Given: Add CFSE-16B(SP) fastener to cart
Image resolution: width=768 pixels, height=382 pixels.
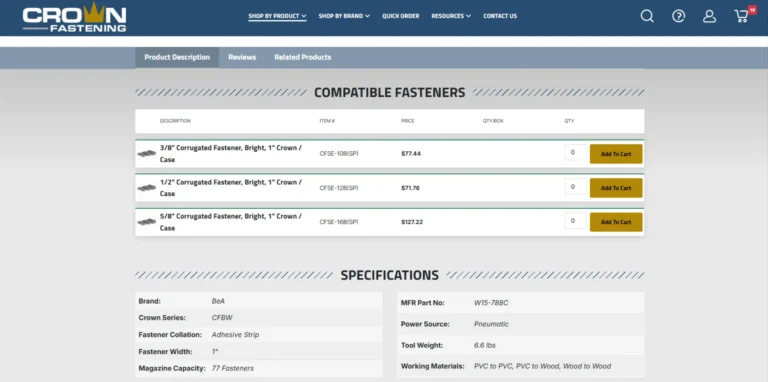Looking at the screenshot, I should [x=616, y=222].
